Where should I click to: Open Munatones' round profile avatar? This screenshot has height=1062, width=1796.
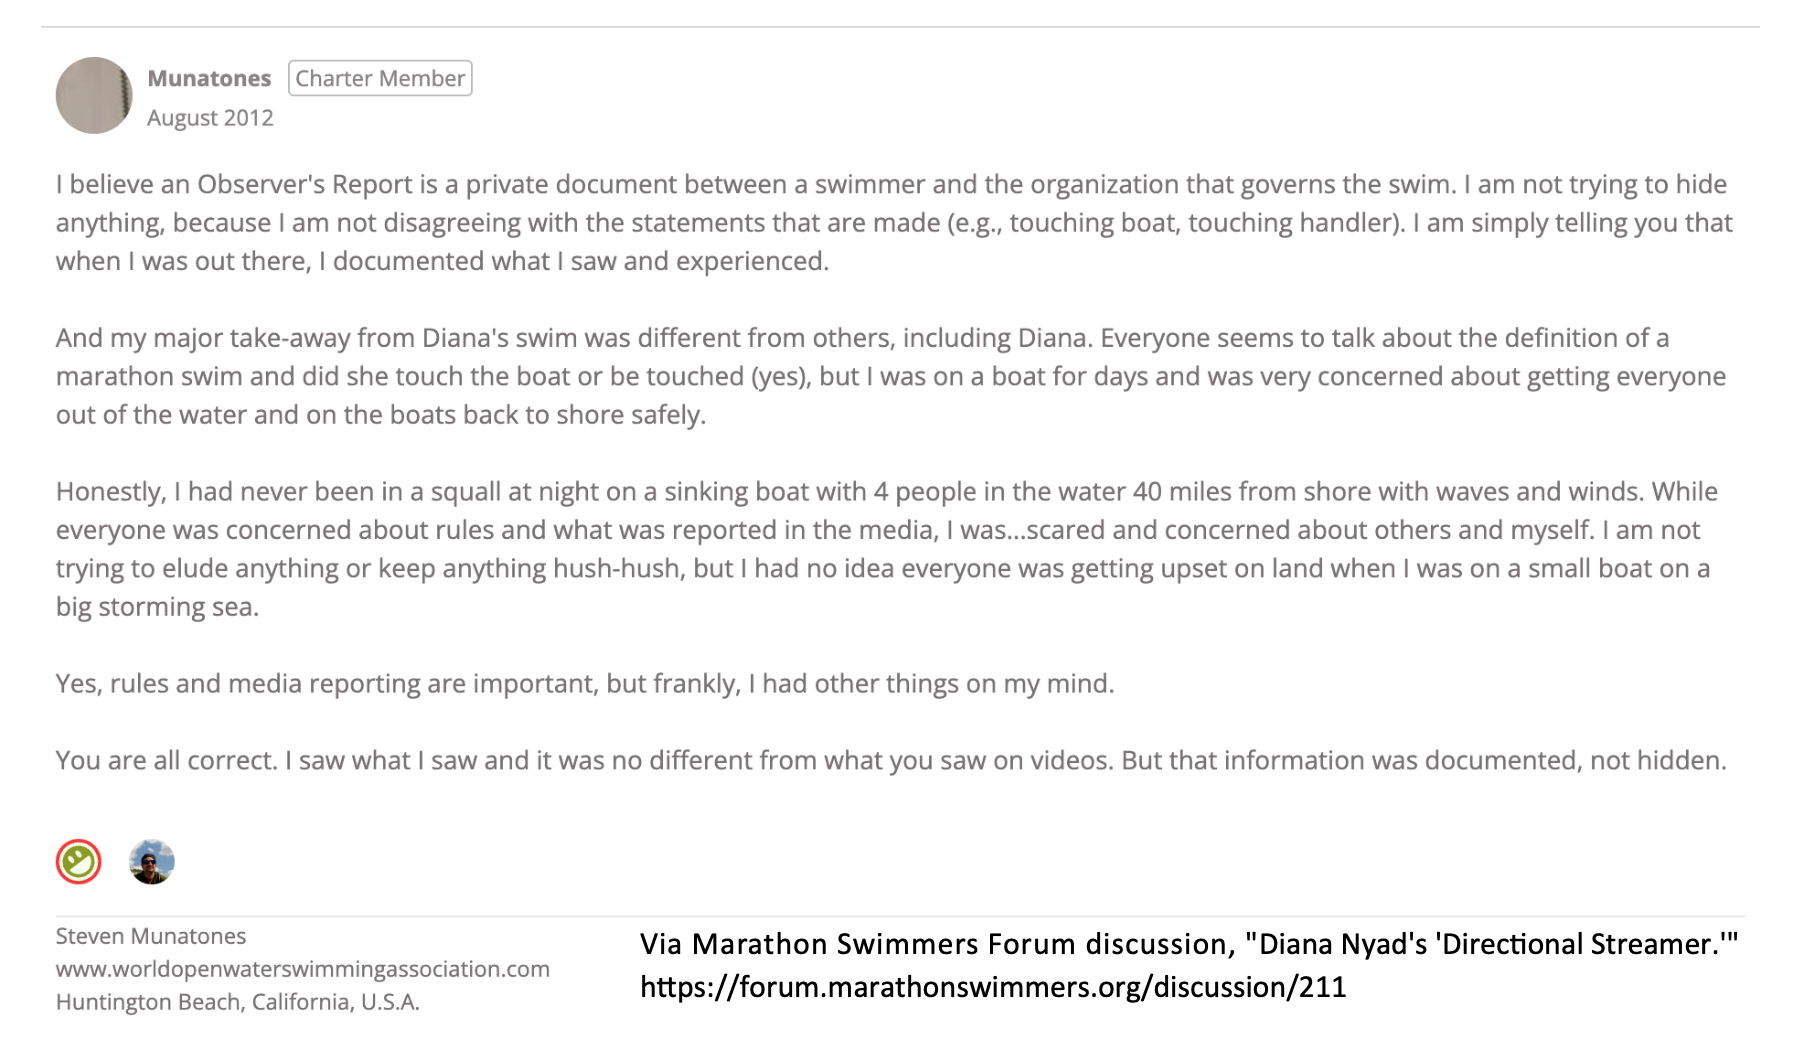(x=94, y=95)
